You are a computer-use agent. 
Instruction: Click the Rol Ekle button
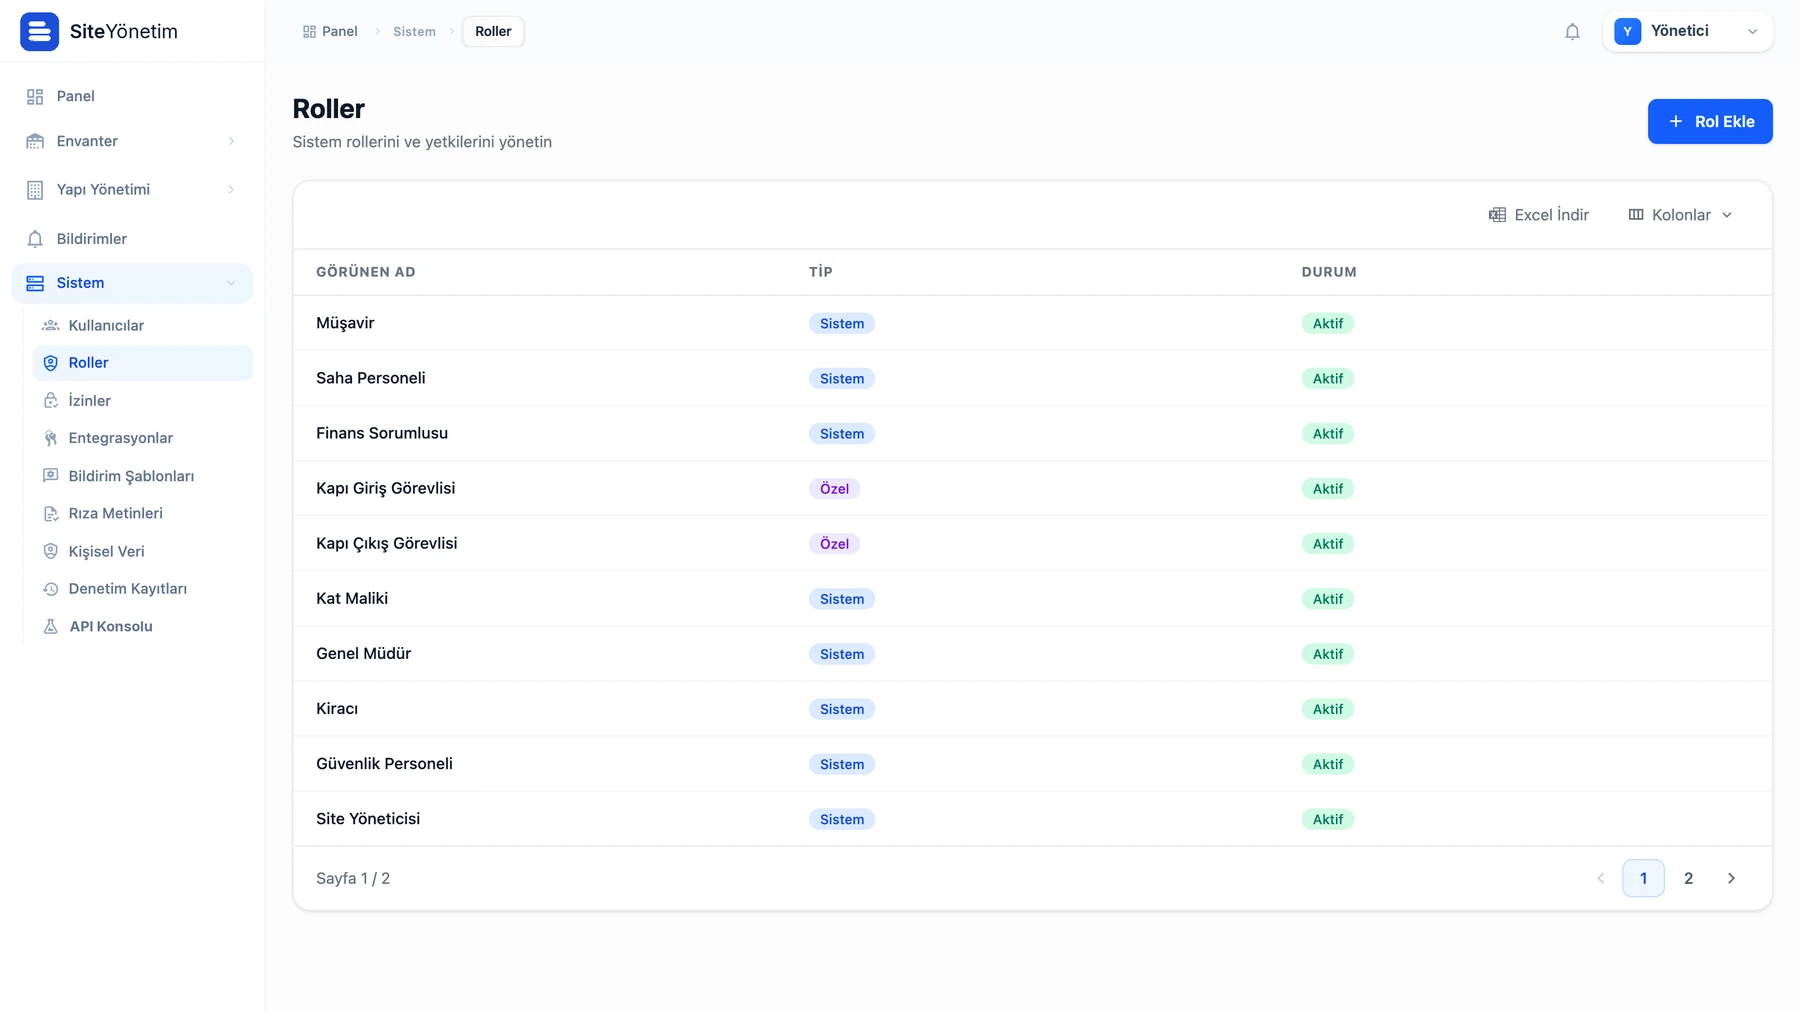1710,121
